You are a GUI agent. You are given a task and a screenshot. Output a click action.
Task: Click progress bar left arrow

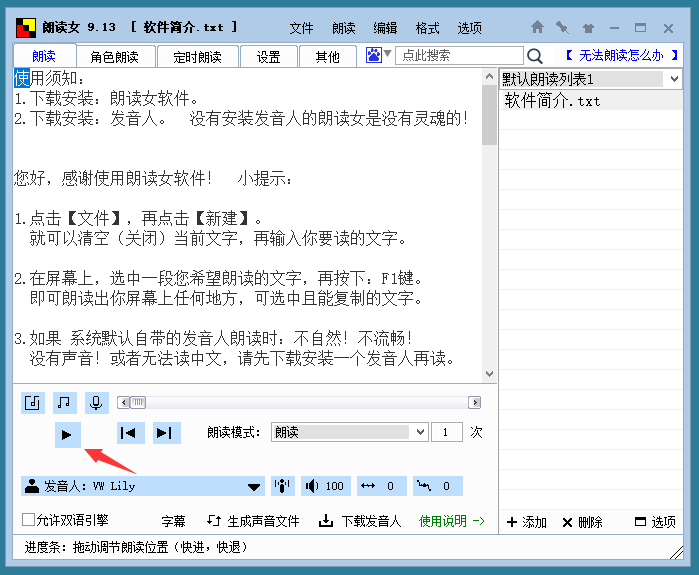pyautogui.click(x=123, y=402)
